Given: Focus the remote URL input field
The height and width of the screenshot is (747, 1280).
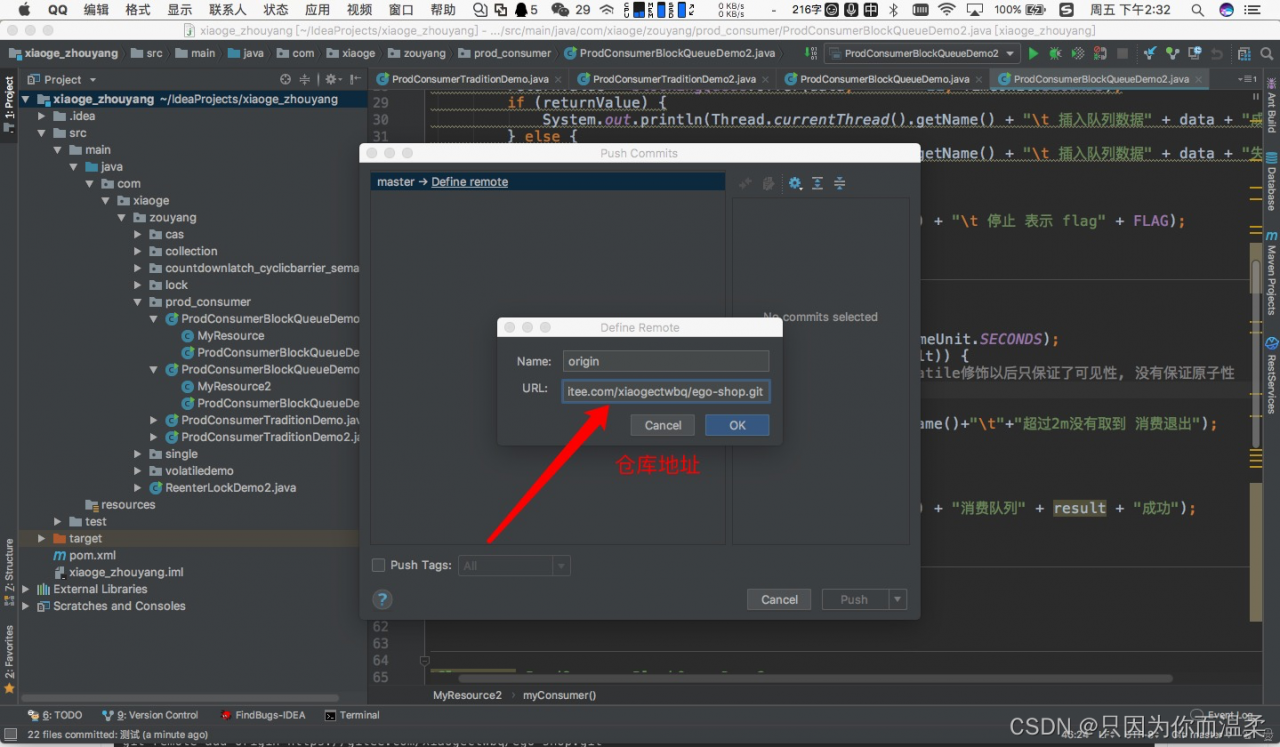Looking at the screenshot, I should (665, 392).
